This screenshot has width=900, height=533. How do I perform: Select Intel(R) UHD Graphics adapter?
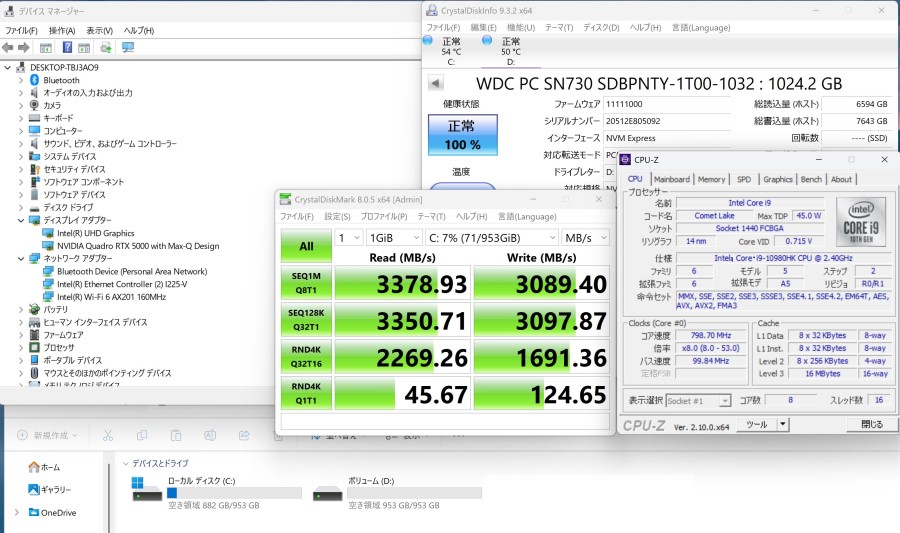pyautogui.click(x=95, y=233)
